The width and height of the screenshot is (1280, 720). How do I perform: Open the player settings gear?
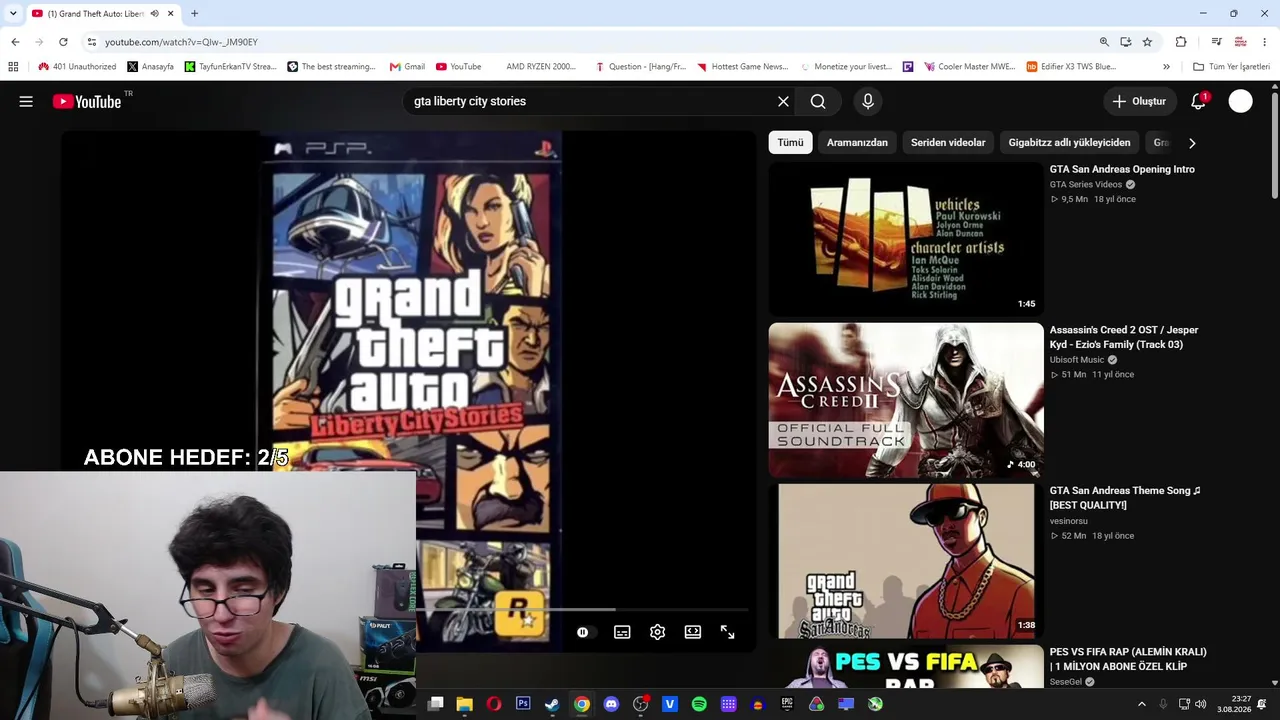[657, 632]
